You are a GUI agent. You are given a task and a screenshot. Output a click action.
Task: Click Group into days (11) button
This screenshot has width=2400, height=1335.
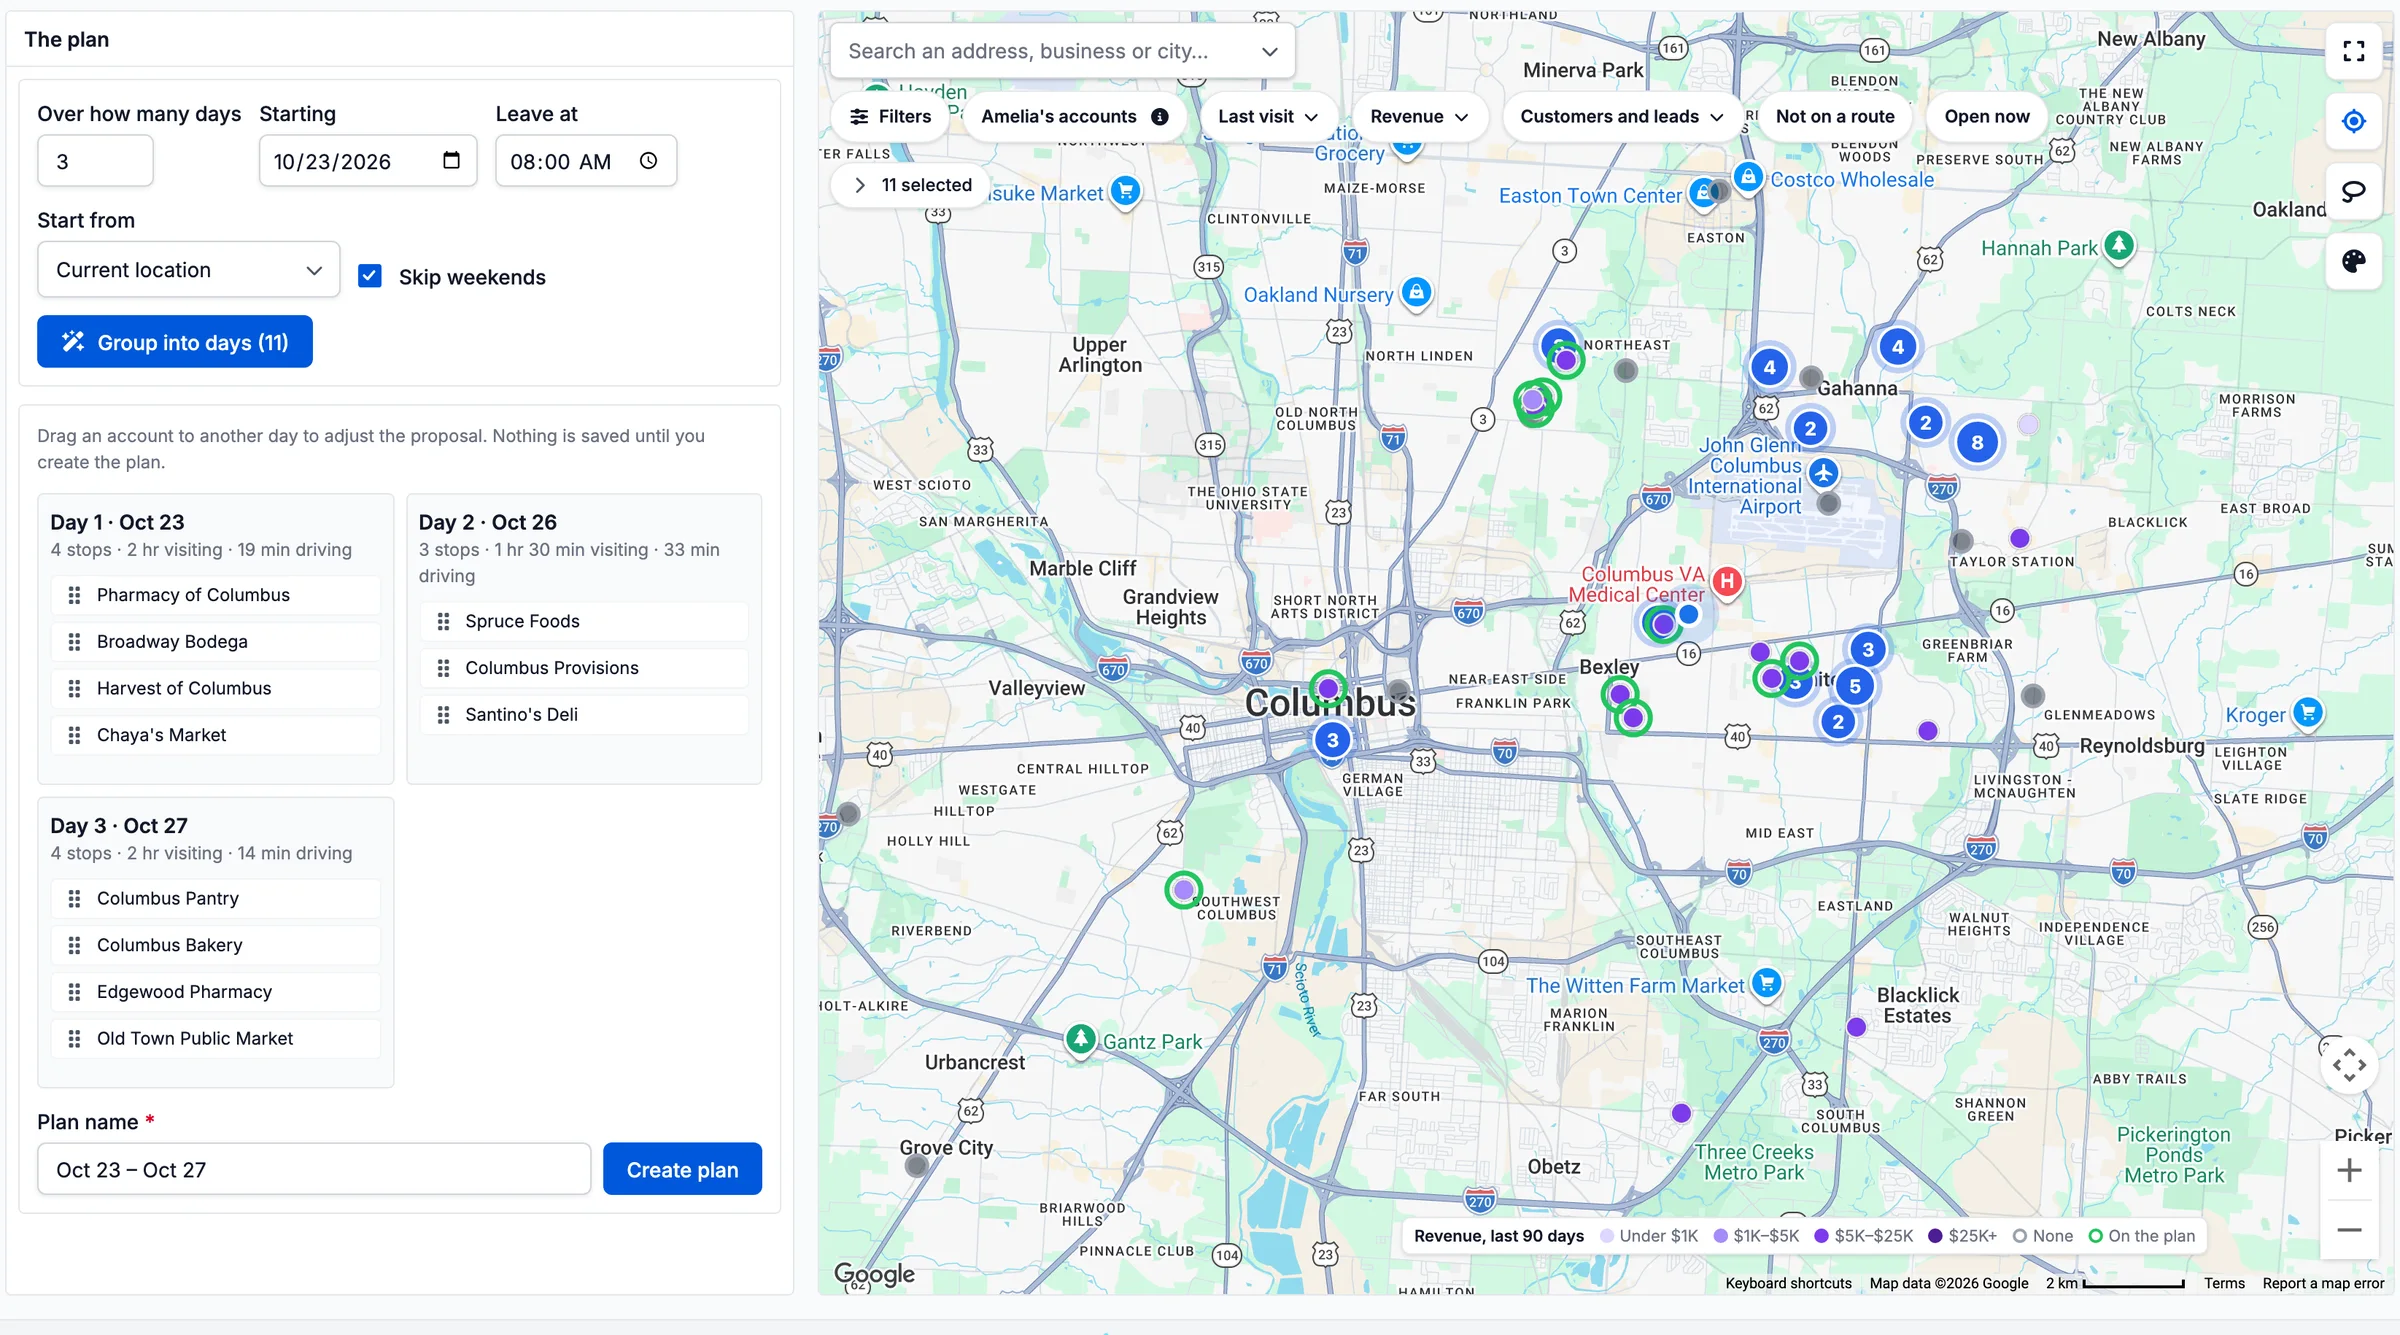coord(175,342)
